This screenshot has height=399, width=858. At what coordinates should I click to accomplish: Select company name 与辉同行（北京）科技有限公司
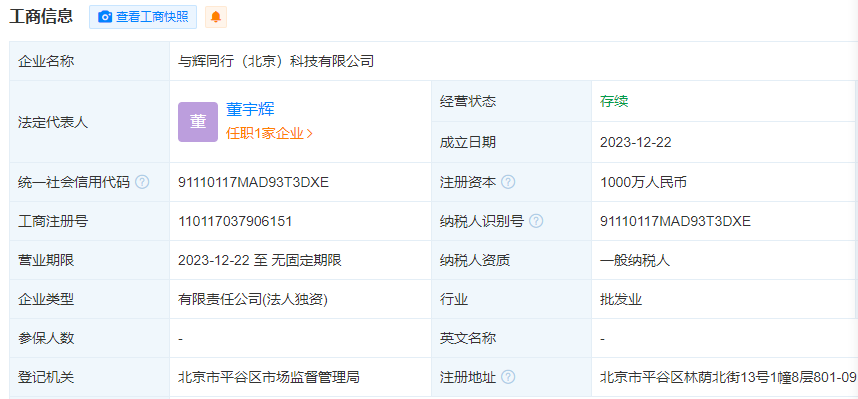click(276, 61)
